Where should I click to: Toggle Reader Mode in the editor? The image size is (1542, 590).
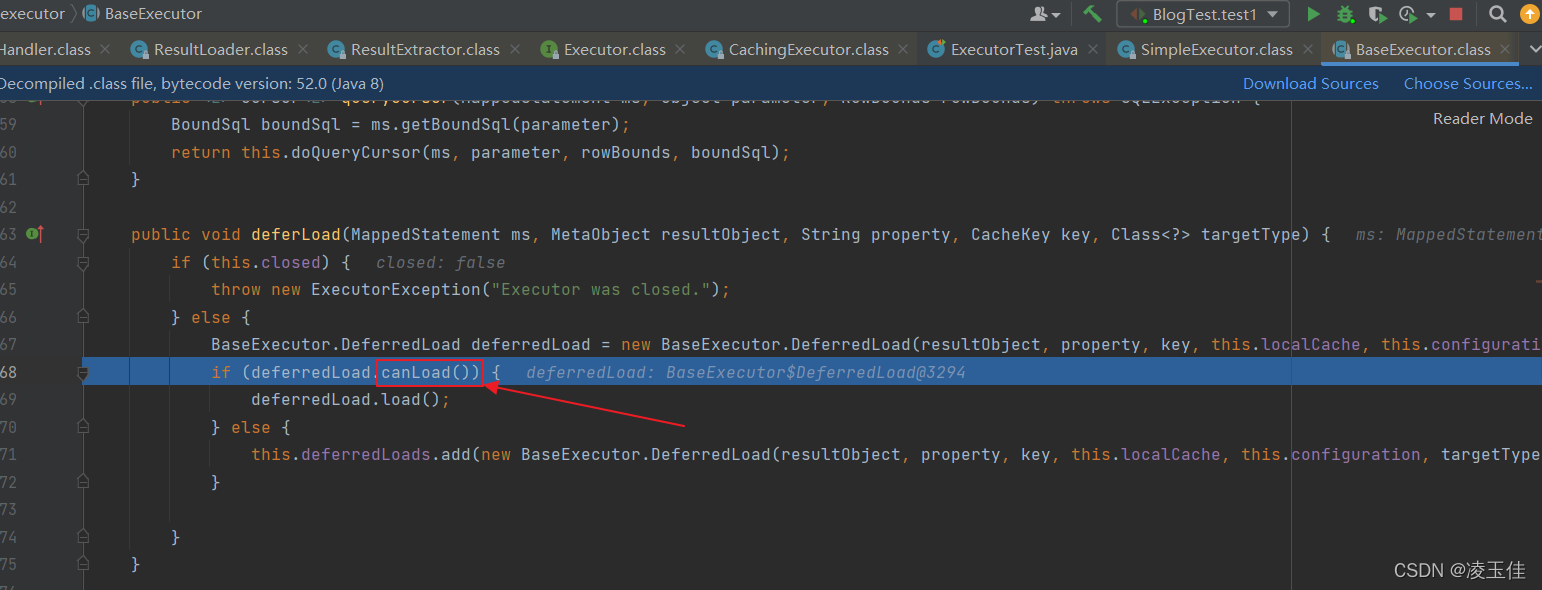pyautogui.click(x=1482, y=118)
